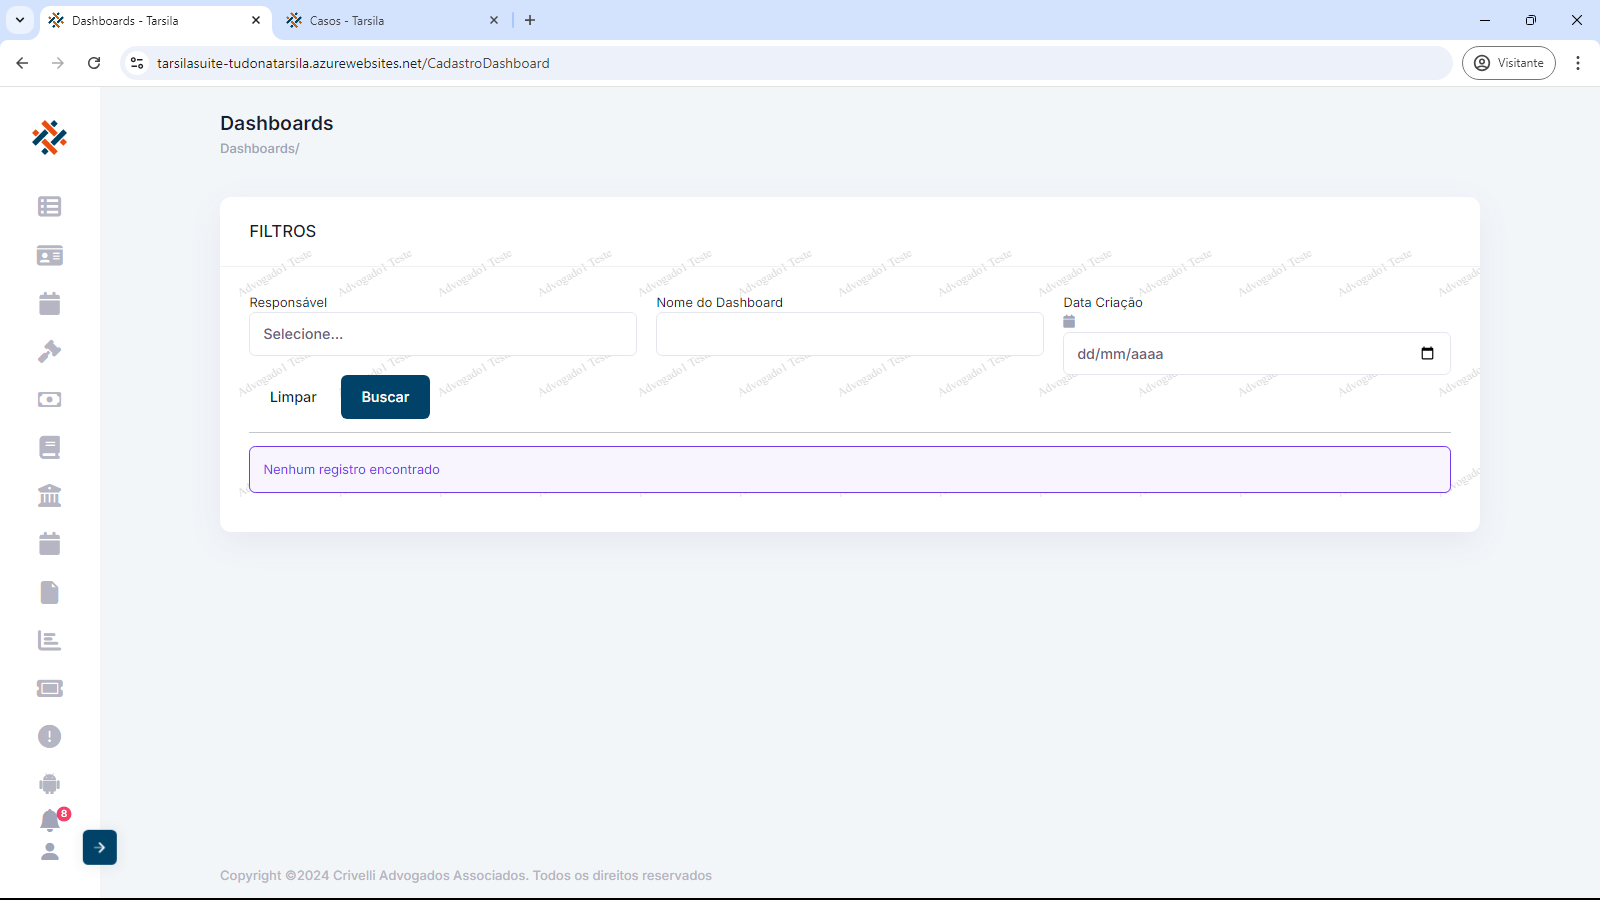The width and height of the screenshot is (1600, 900).
Task: Open the ID card icon in the sidebar
Action: click(x=49, y=255)
